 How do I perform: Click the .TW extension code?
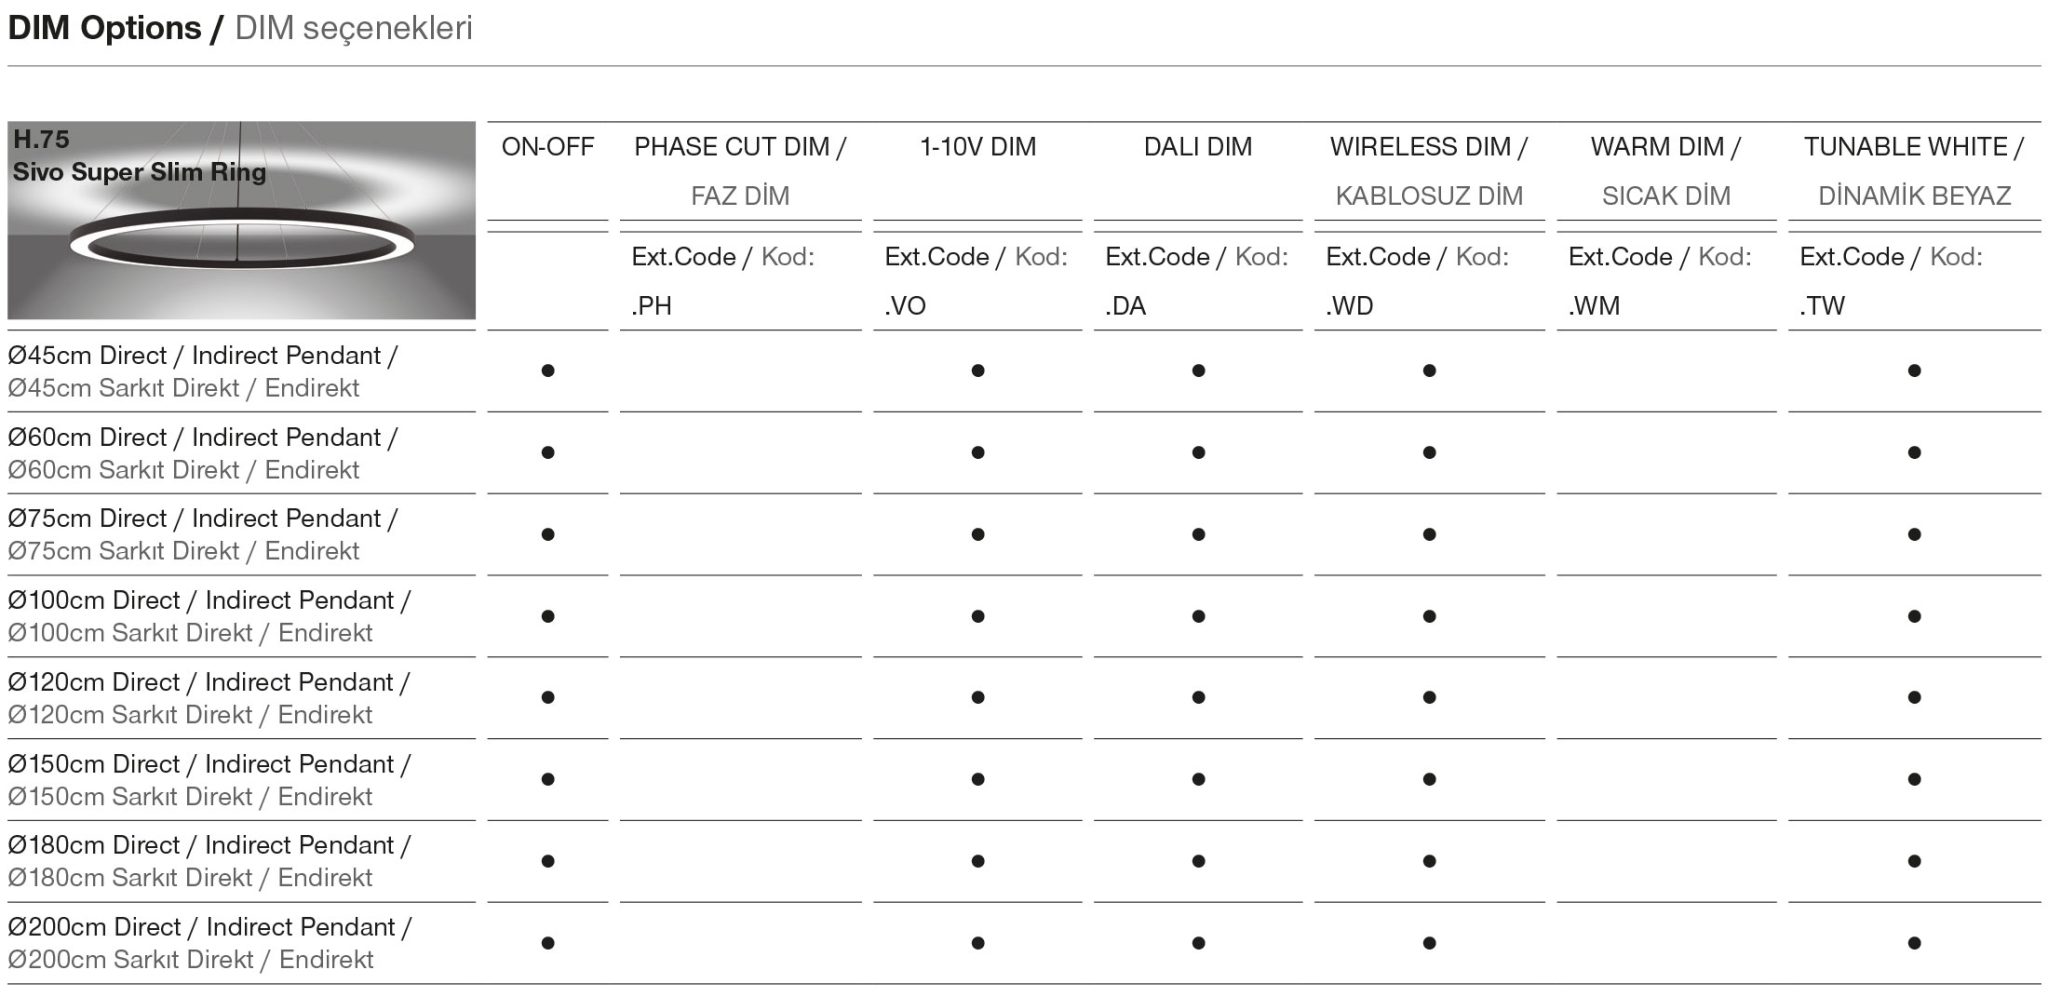1822,306
